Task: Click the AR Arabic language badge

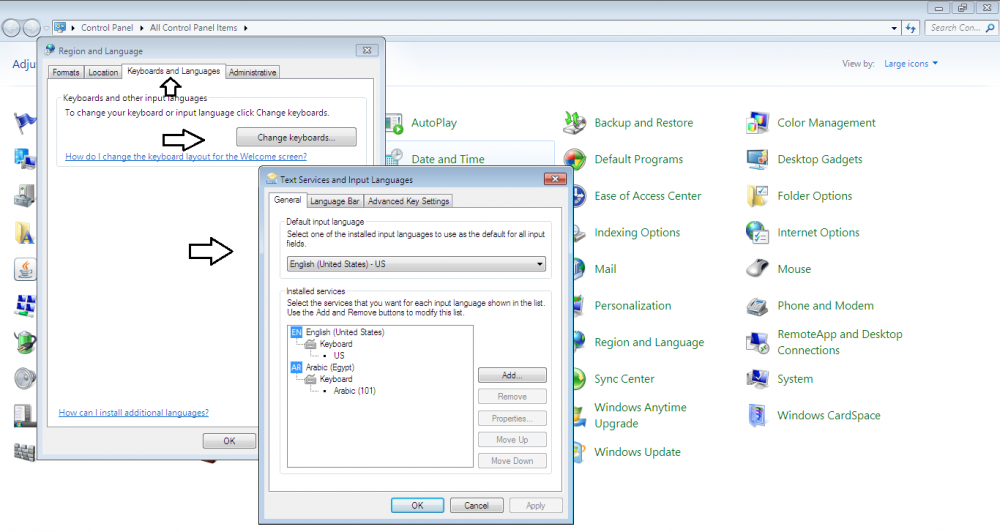Action: (296, 367)
